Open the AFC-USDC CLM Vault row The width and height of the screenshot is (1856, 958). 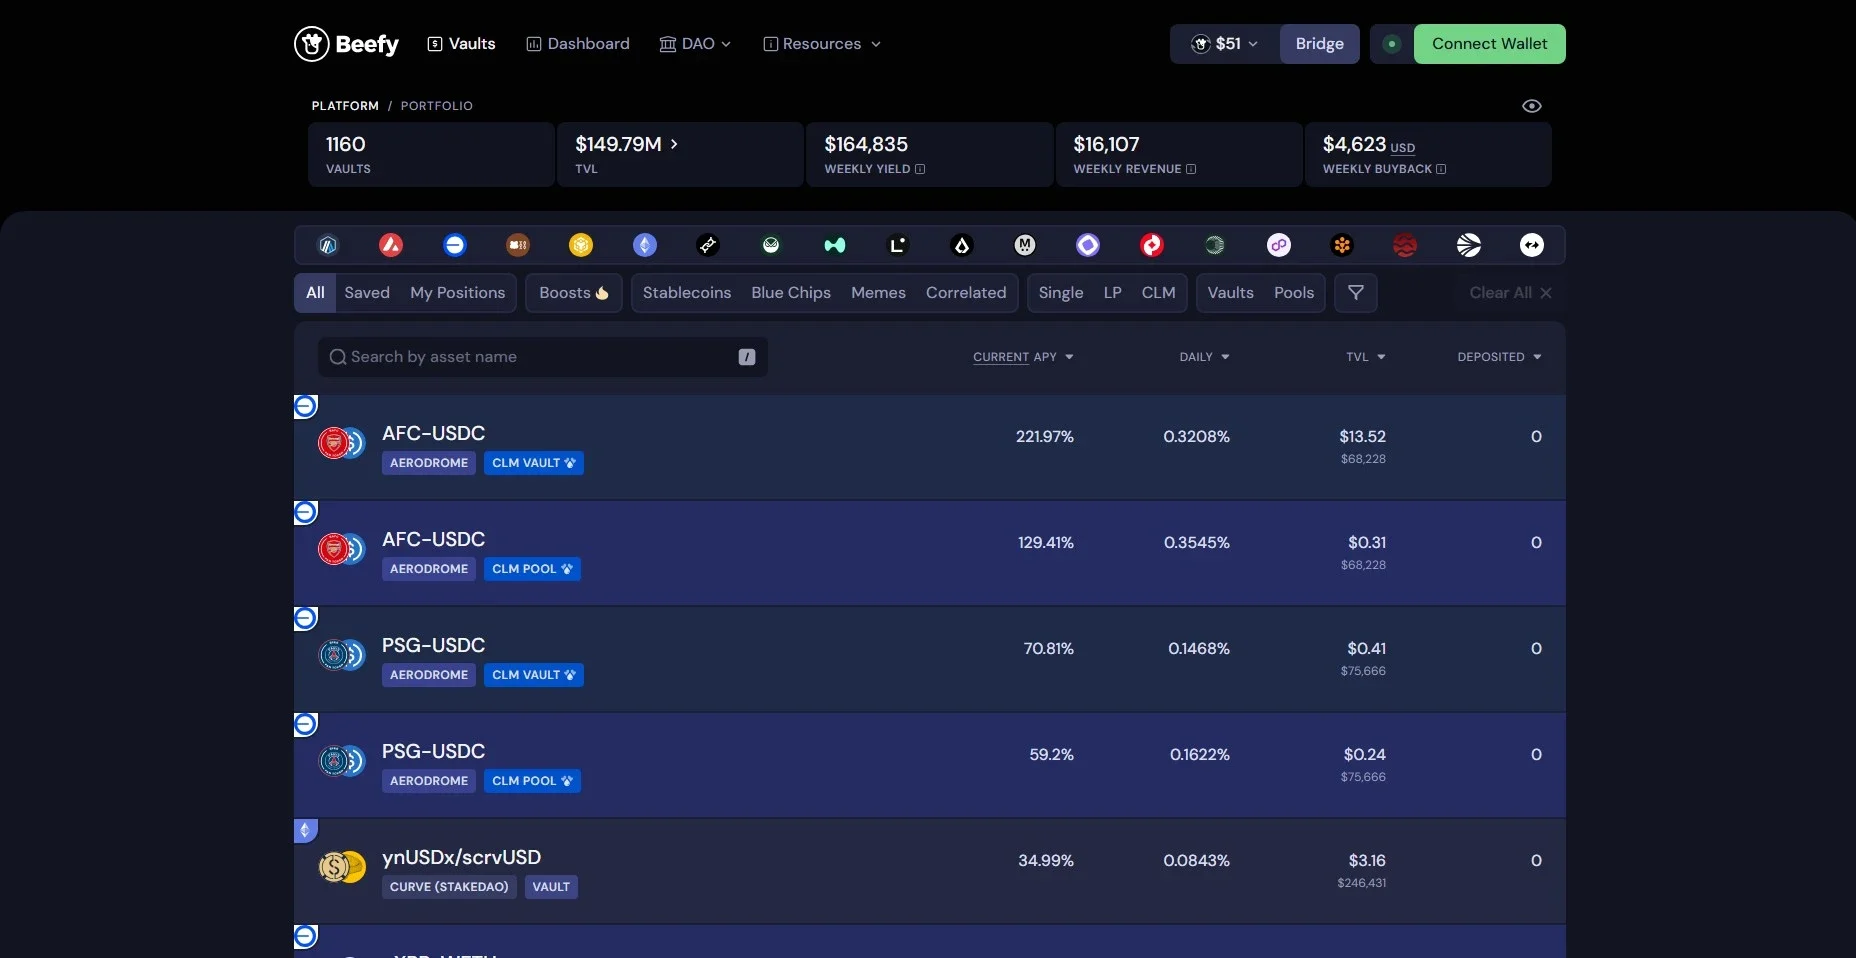(930, 447)
